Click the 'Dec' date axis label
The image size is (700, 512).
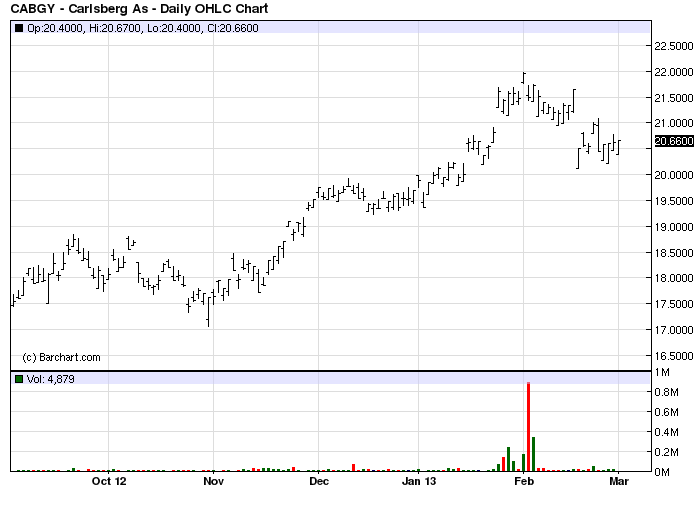319,481
